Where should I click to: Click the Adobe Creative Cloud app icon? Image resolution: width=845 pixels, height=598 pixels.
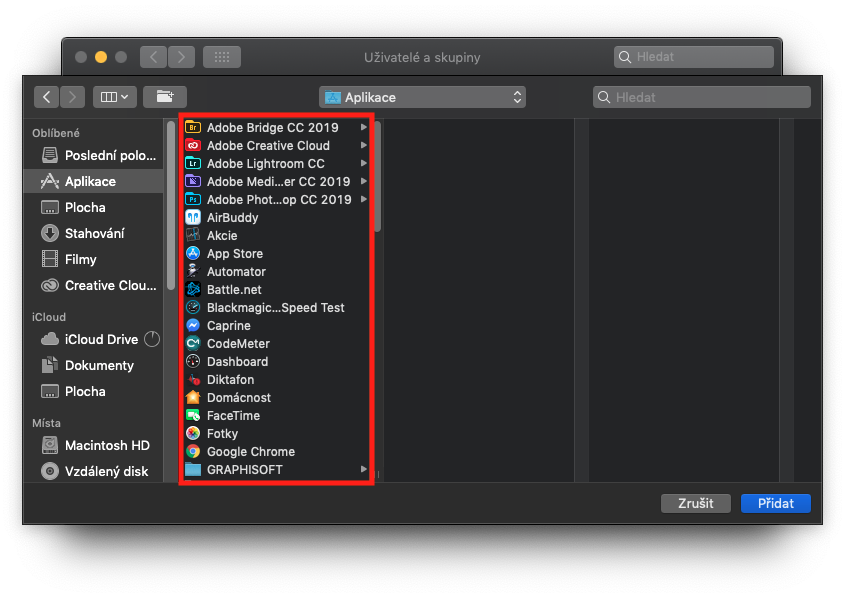click(193, 145)
